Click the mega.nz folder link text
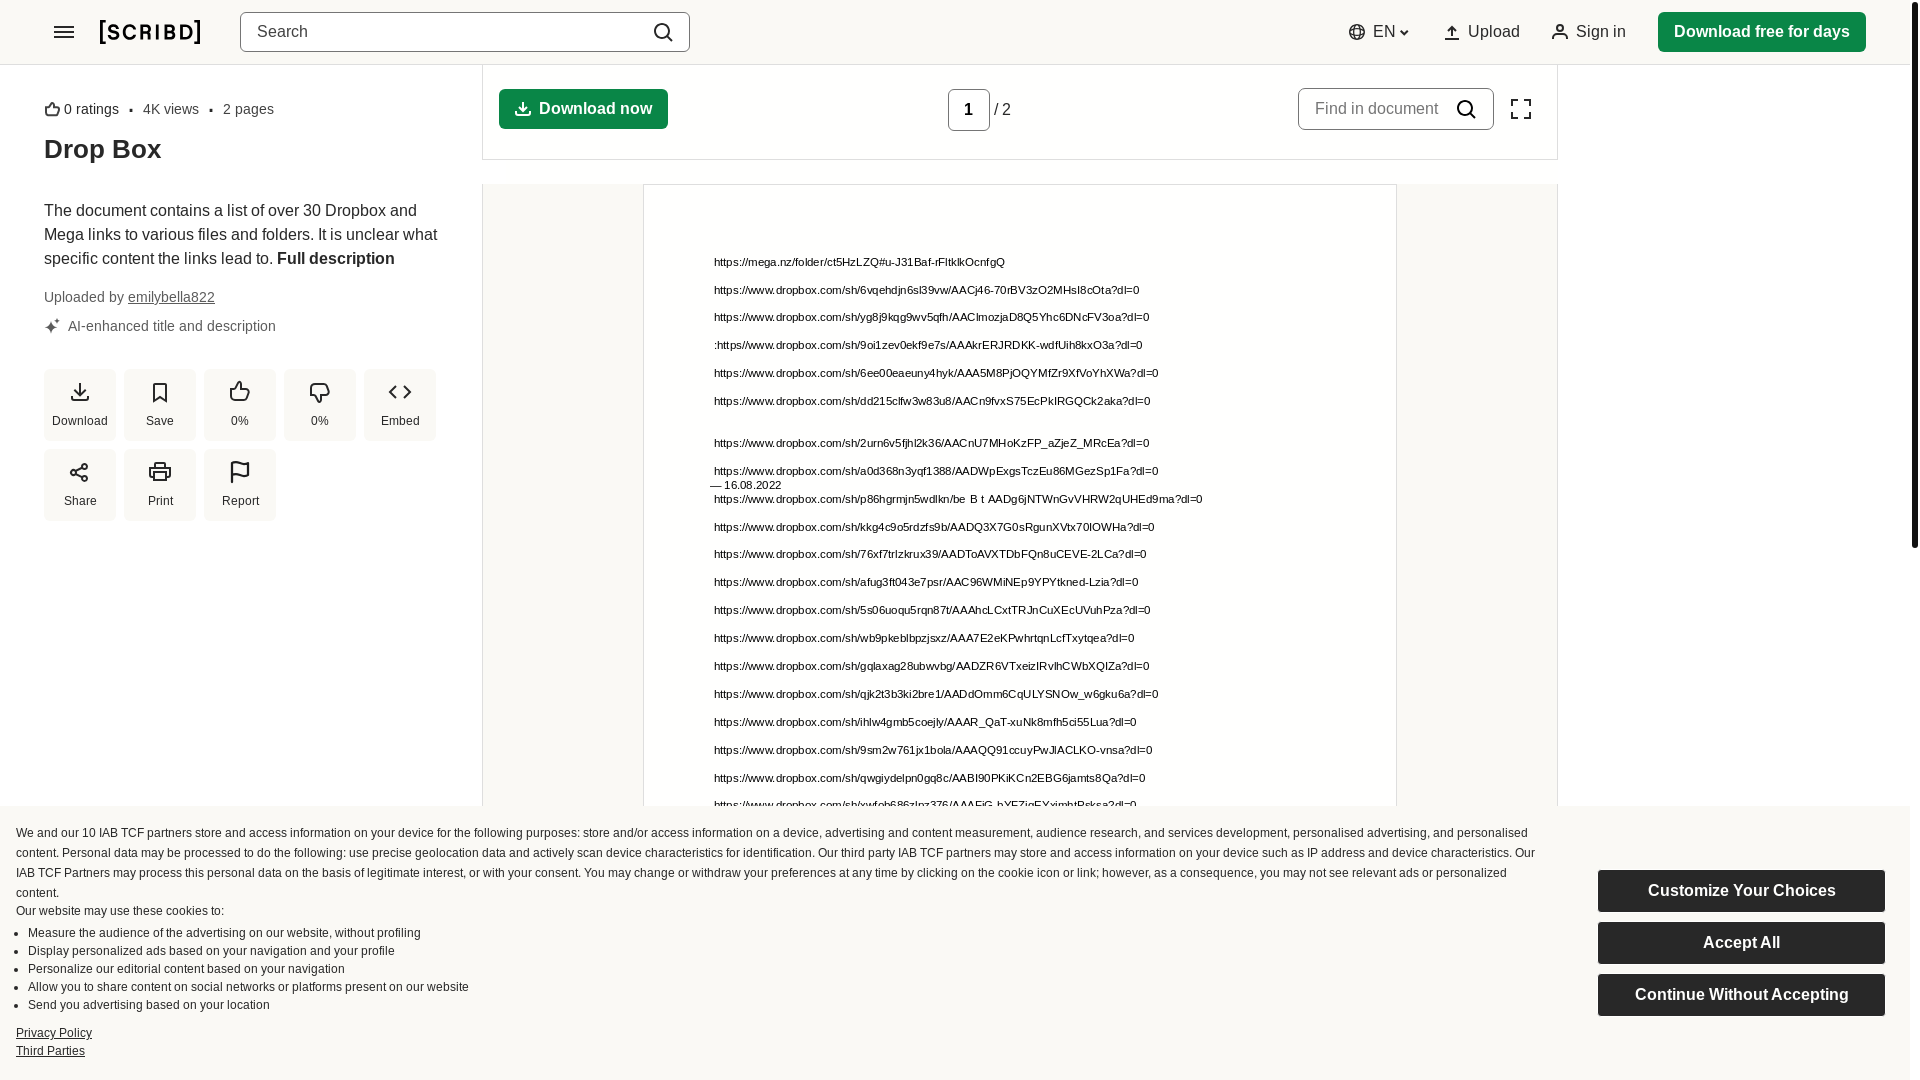1920x1080 pixels. 859,262
